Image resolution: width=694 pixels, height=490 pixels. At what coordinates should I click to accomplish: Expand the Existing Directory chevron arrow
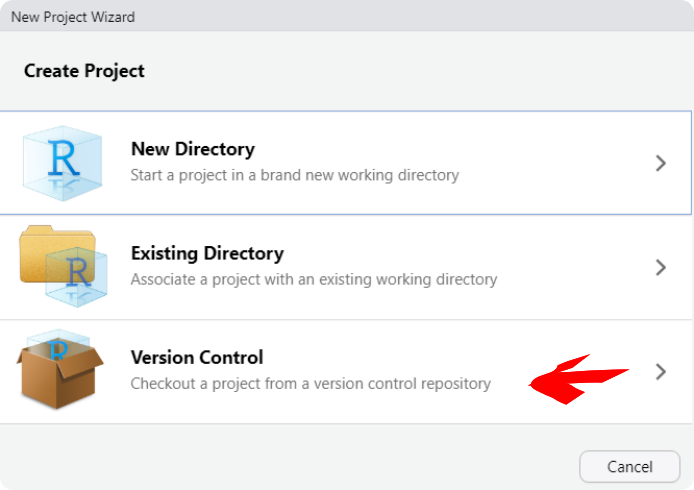click(x=661, y=267)
